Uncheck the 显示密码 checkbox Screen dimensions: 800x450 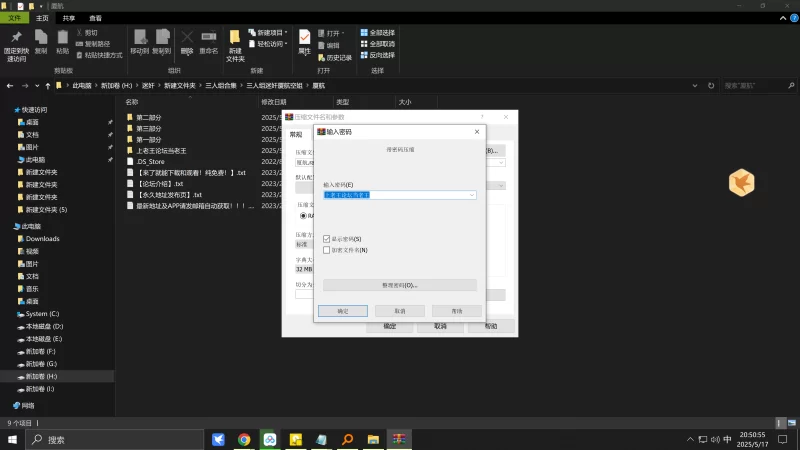[327, 239]
